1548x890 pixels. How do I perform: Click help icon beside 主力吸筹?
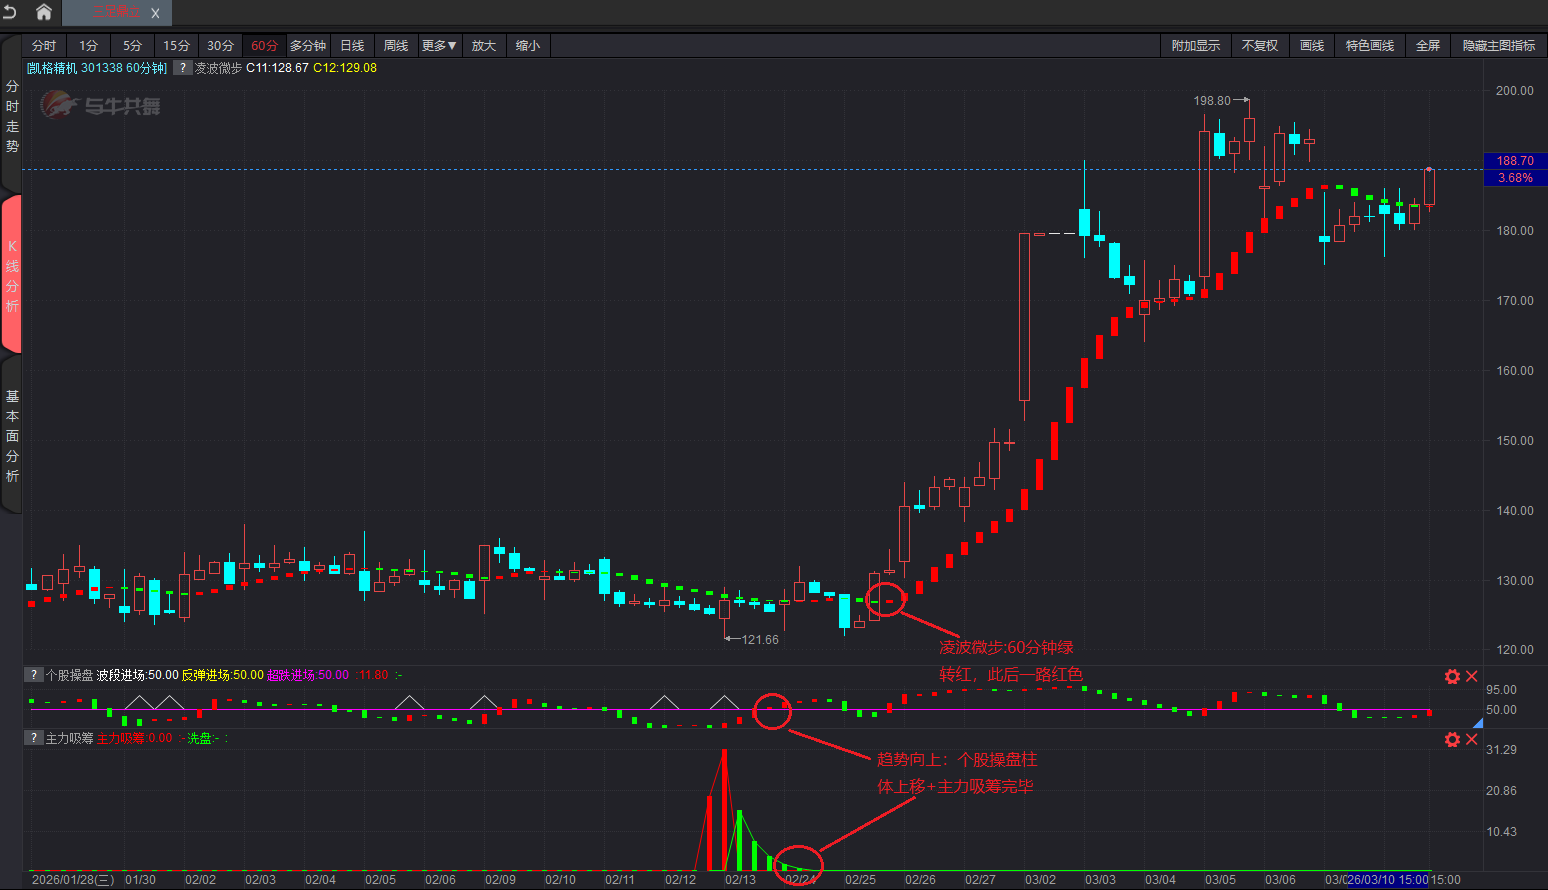pos(34,738)
